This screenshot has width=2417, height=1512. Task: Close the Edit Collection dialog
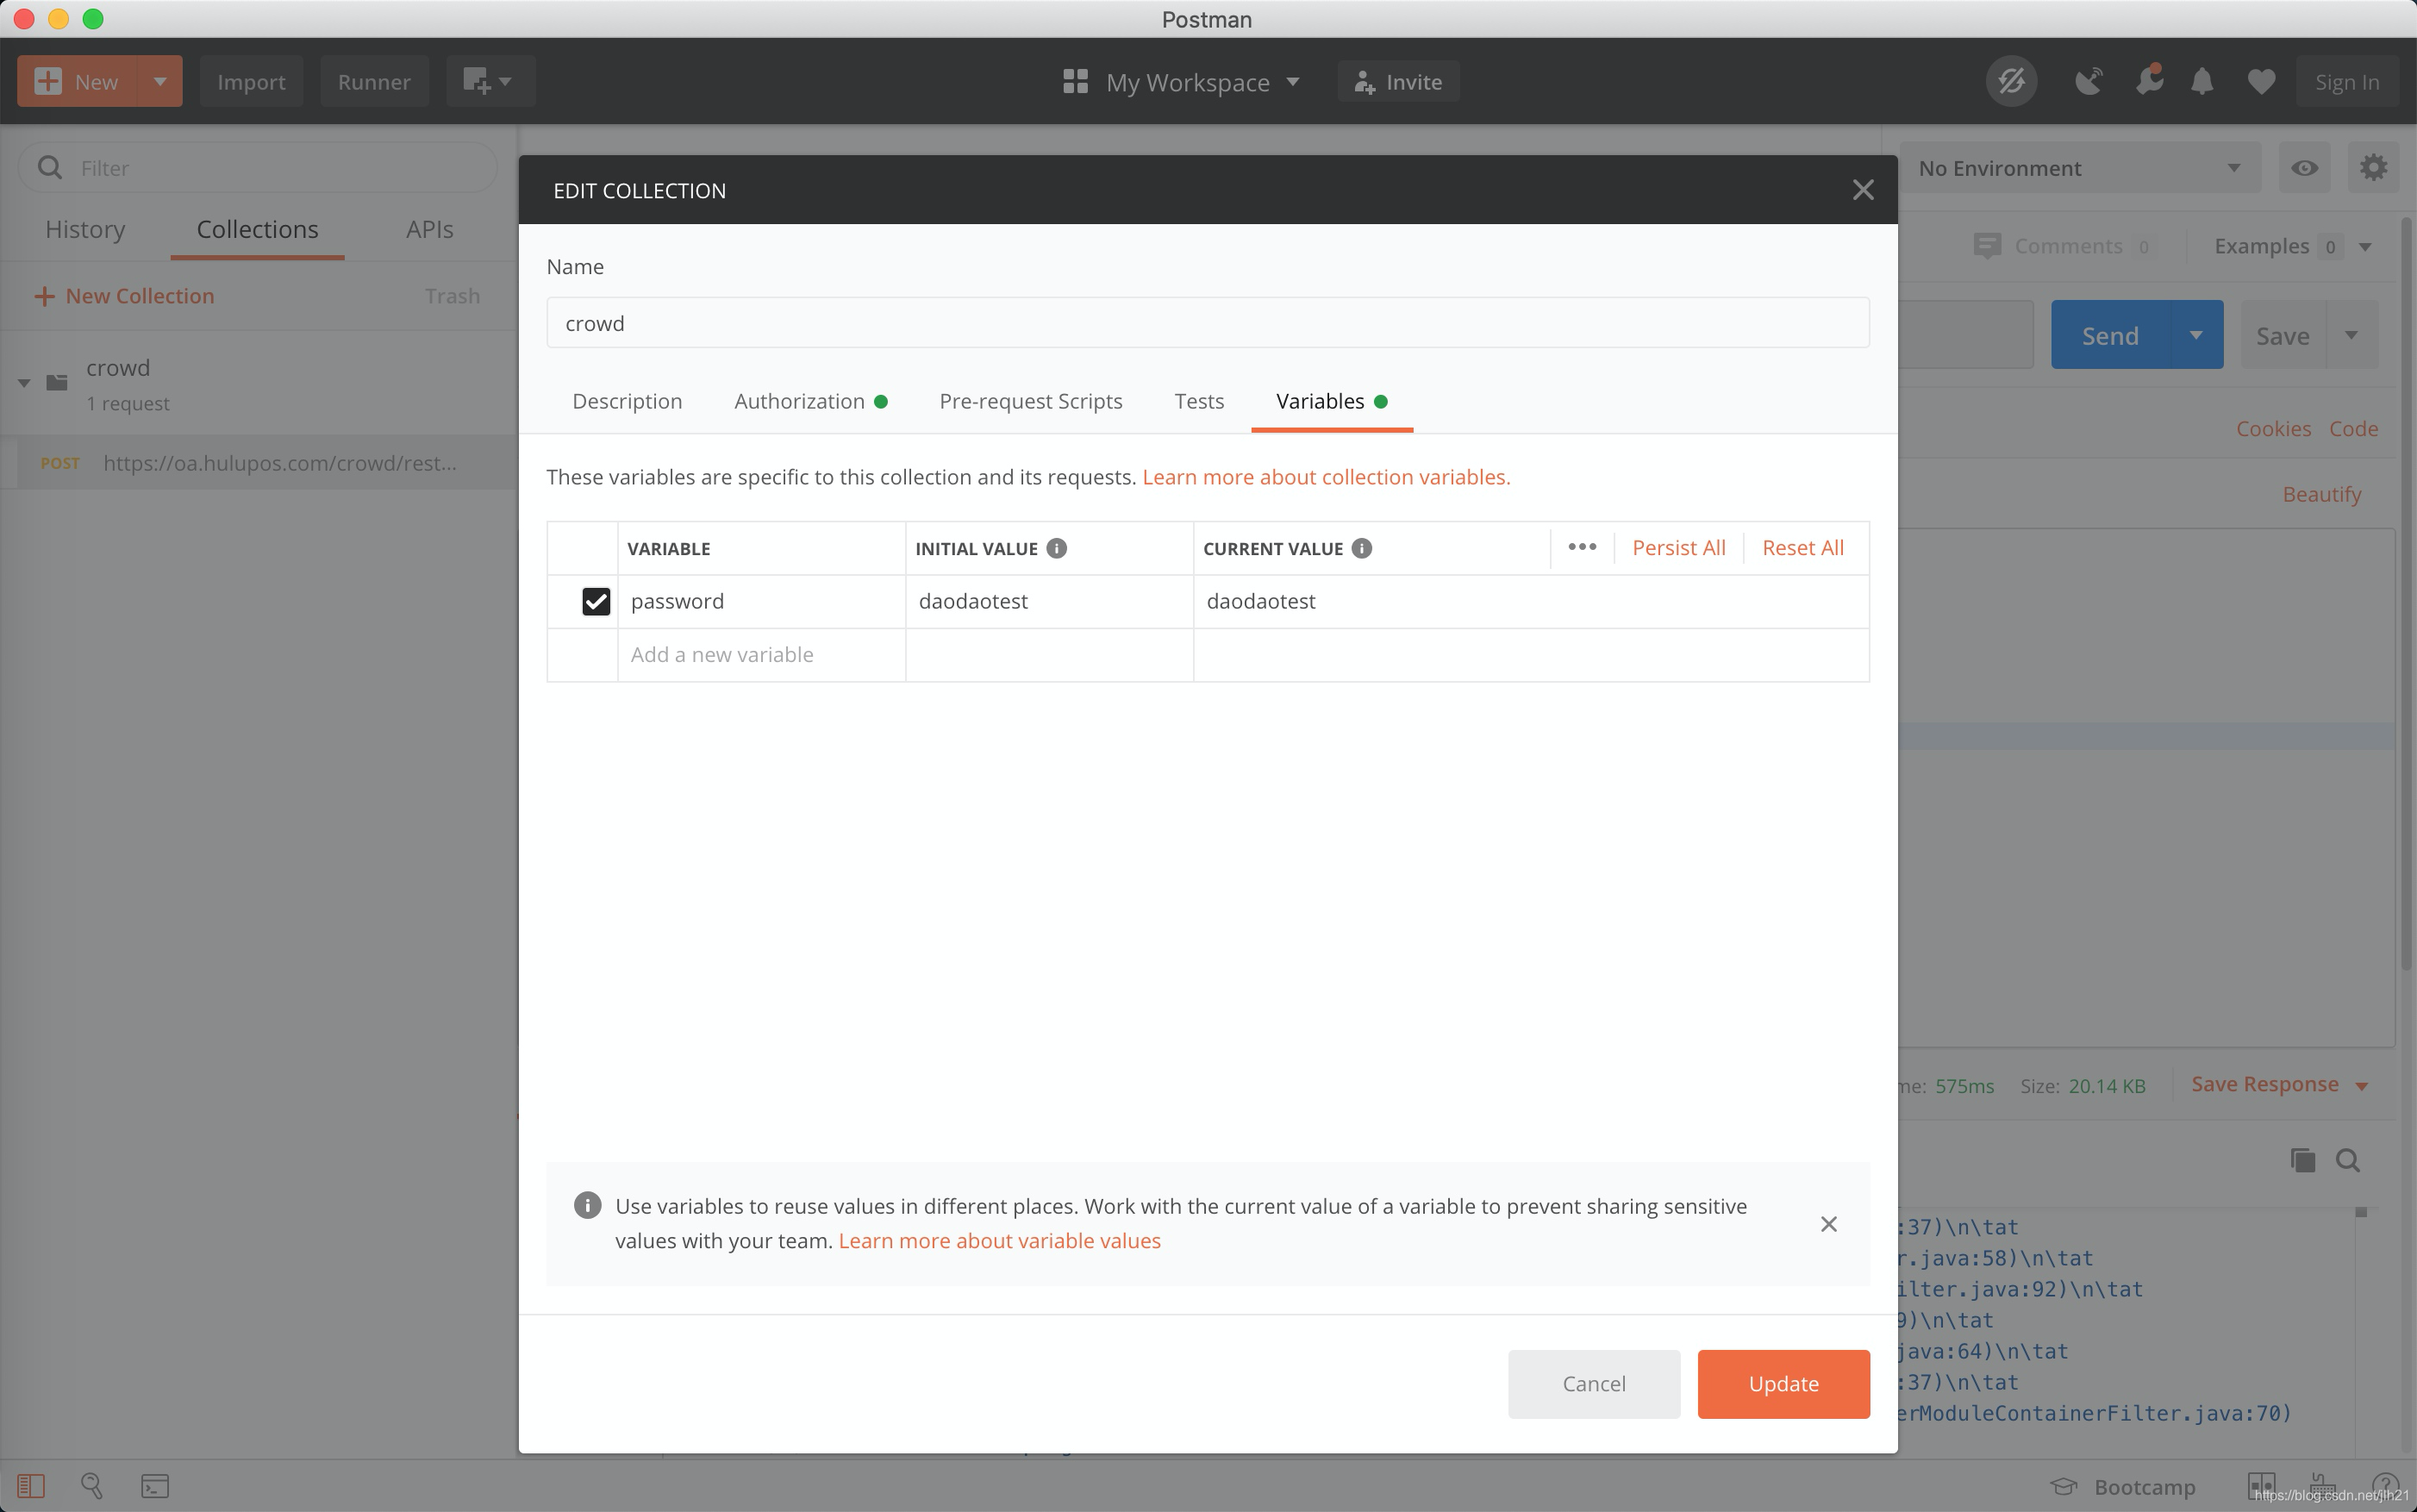click(x=1862, y=190)
